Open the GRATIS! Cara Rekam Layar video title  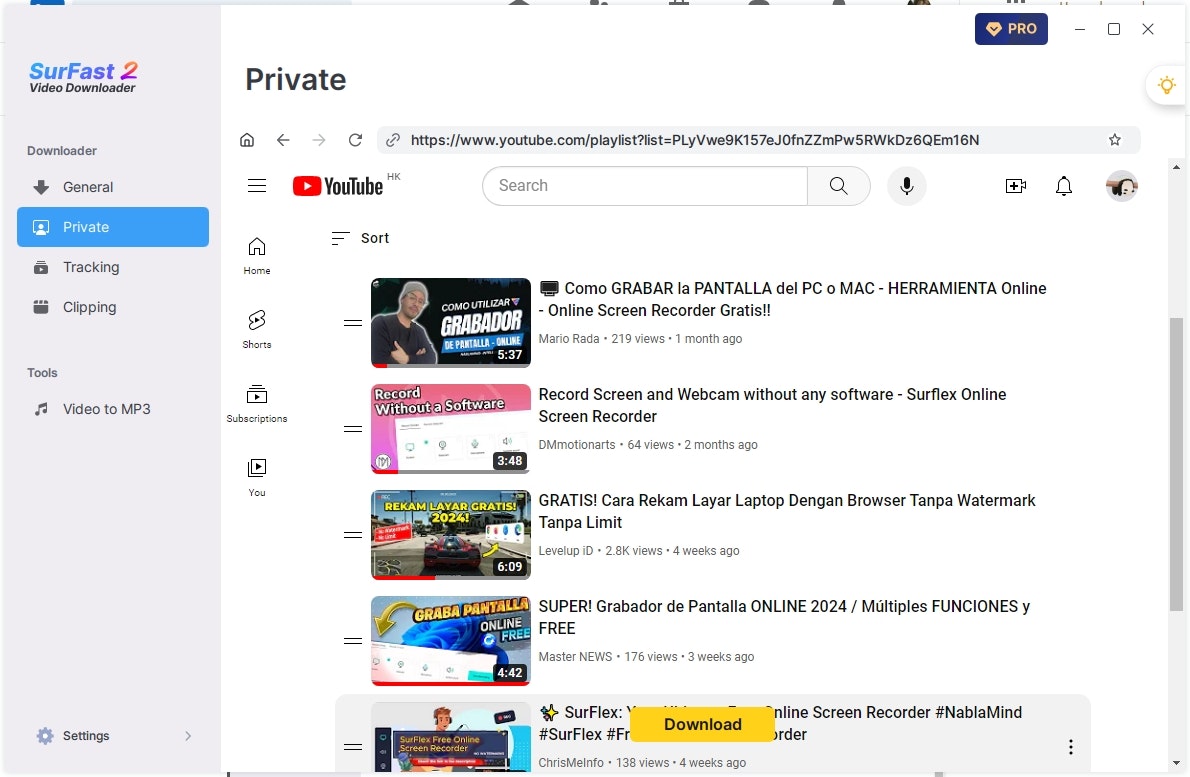point(787,511)
